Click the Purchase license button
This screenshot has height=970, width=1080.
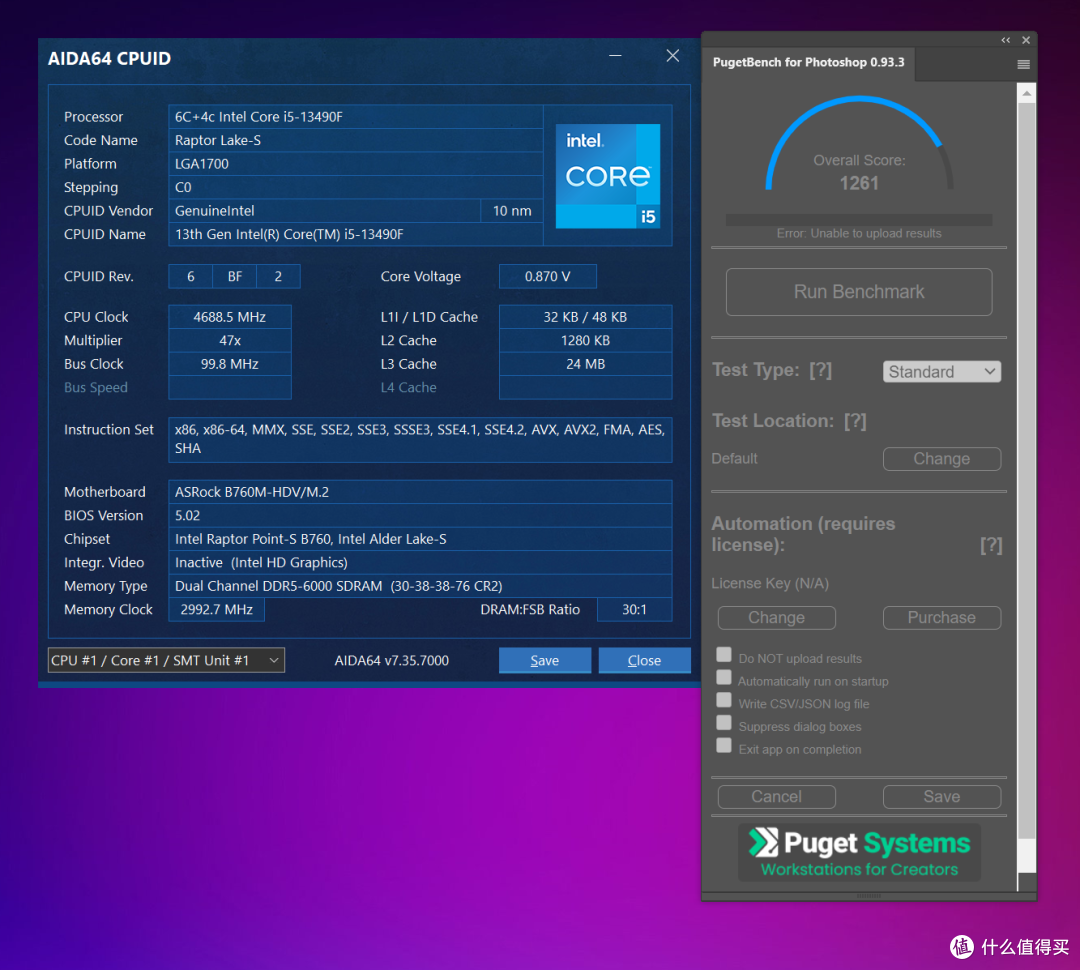[x=942, y=618]
